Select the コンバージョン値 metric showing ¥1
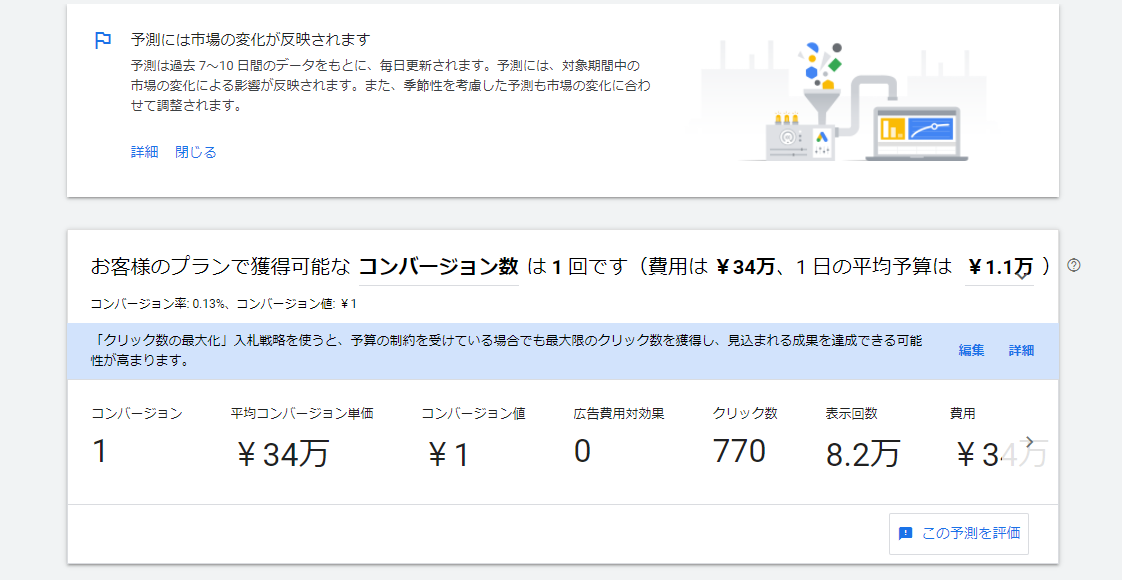The width and height of the screenshot is (1122, 580). tap(473, 437)
